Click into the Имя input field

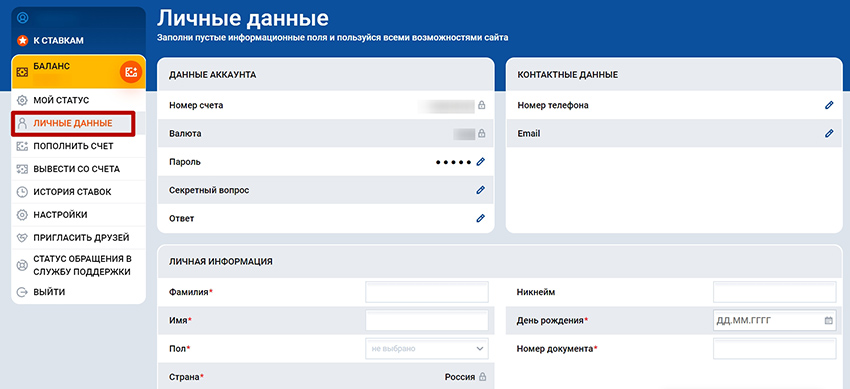[427, 320]
